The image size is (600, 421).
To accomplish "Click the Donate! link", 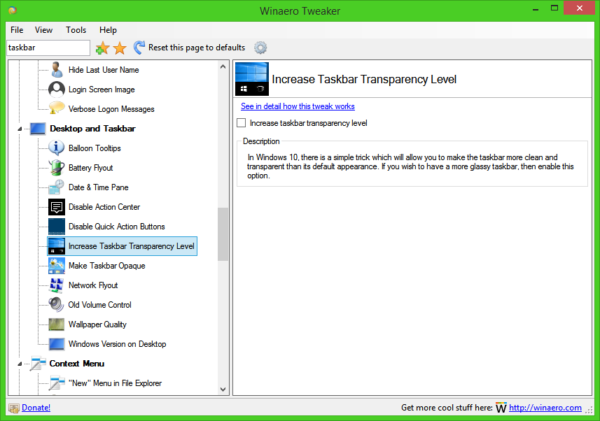I will pyautogui.click(x=36, y=408).
